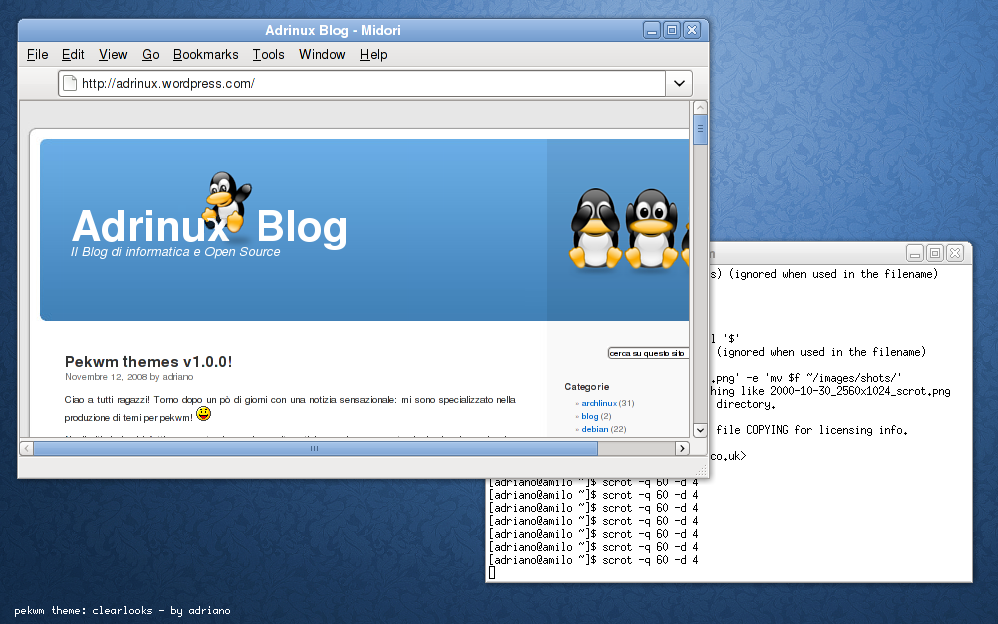Click the Adrinux Blog - Midori title bar
998x624 pixels.
[332, 30]
